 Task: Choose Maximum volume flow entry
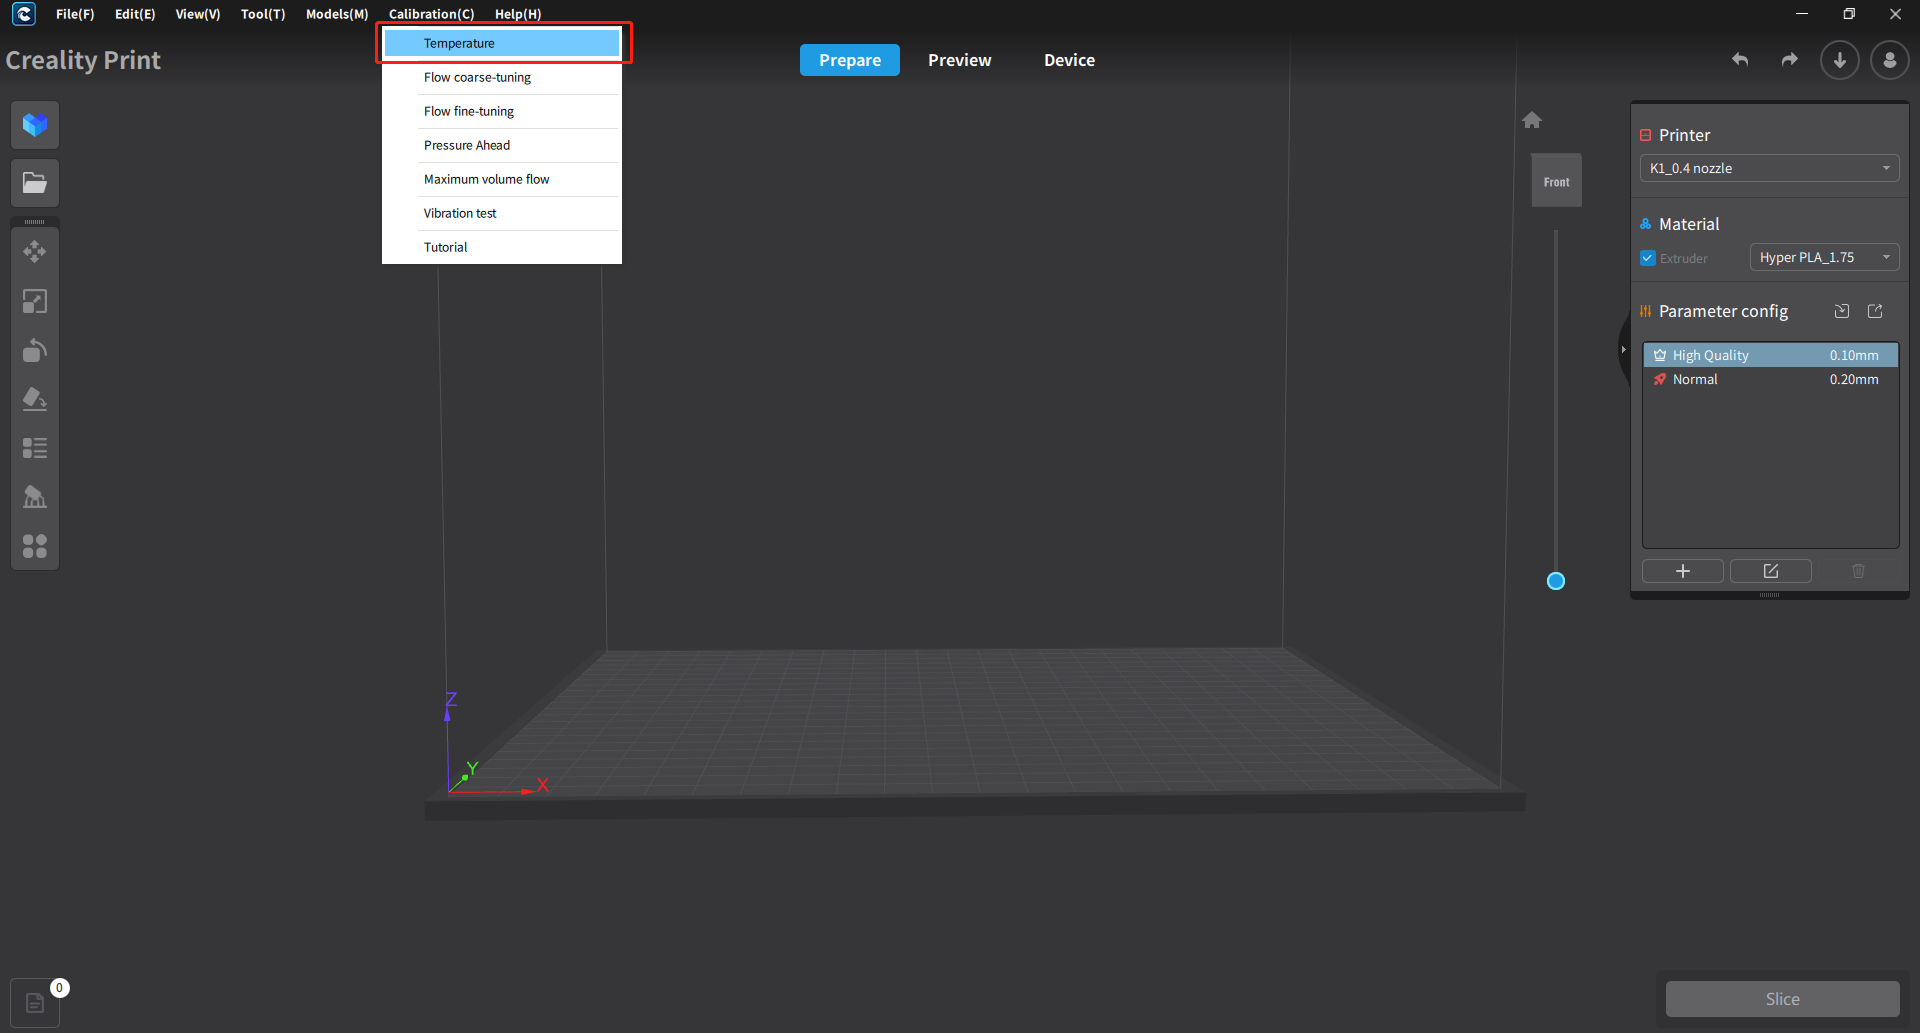click(502, 179)
